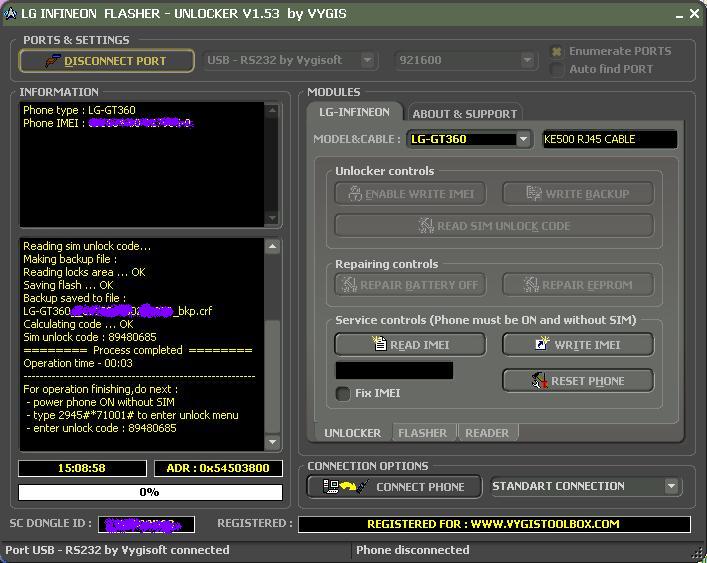Toggle Enumerate PORTS checkbox
This screenshot has height=563, width=707.
557,52
